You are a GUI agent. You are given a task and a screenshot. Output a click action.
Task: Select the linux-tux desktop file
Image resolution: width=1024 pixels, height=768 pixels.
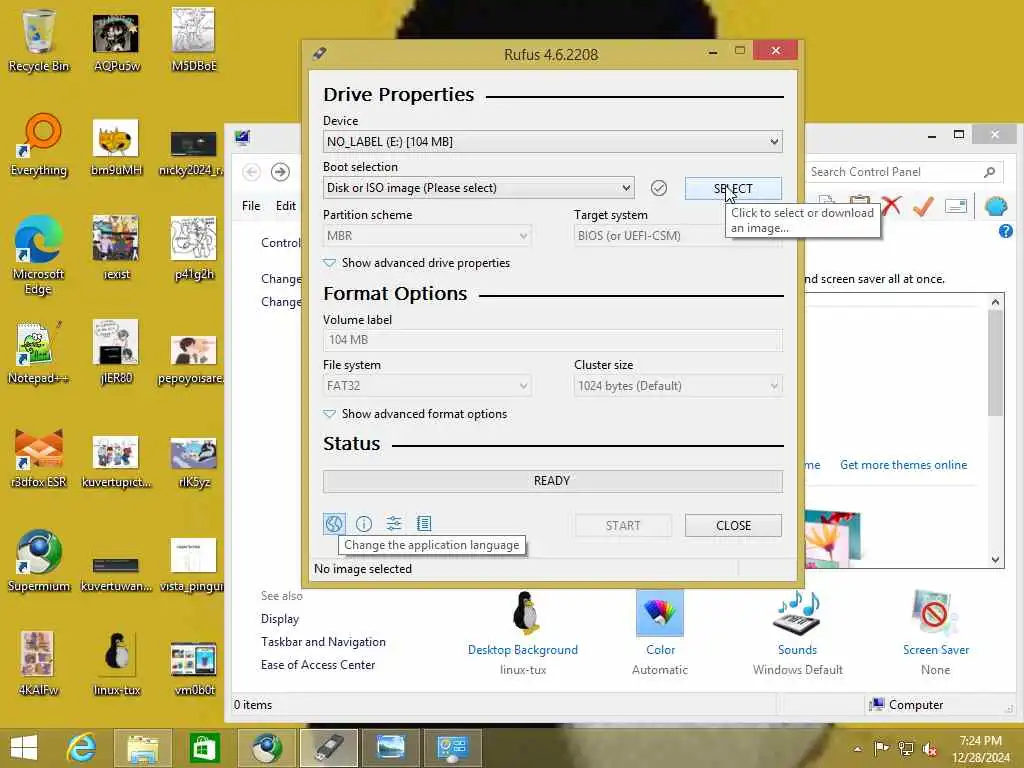tap(116, 664)
